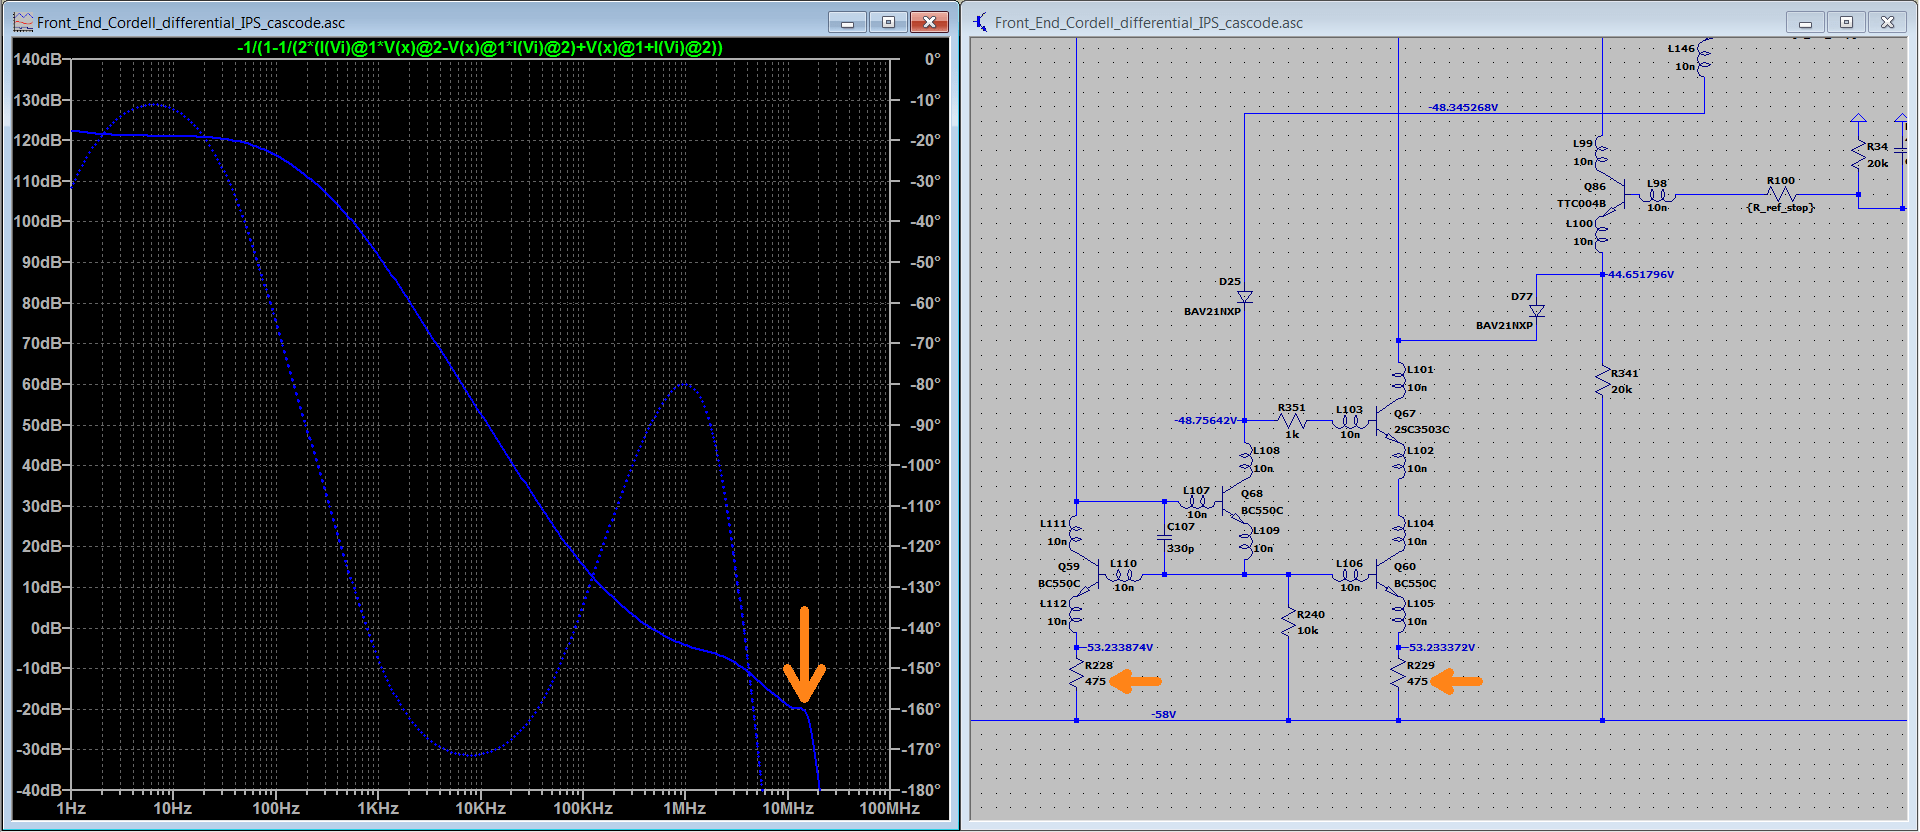Viewport: 1920px width, 832px height.
Task: Minimize the schematic window
Action: pyautogui.click(x=1805, y=22)
